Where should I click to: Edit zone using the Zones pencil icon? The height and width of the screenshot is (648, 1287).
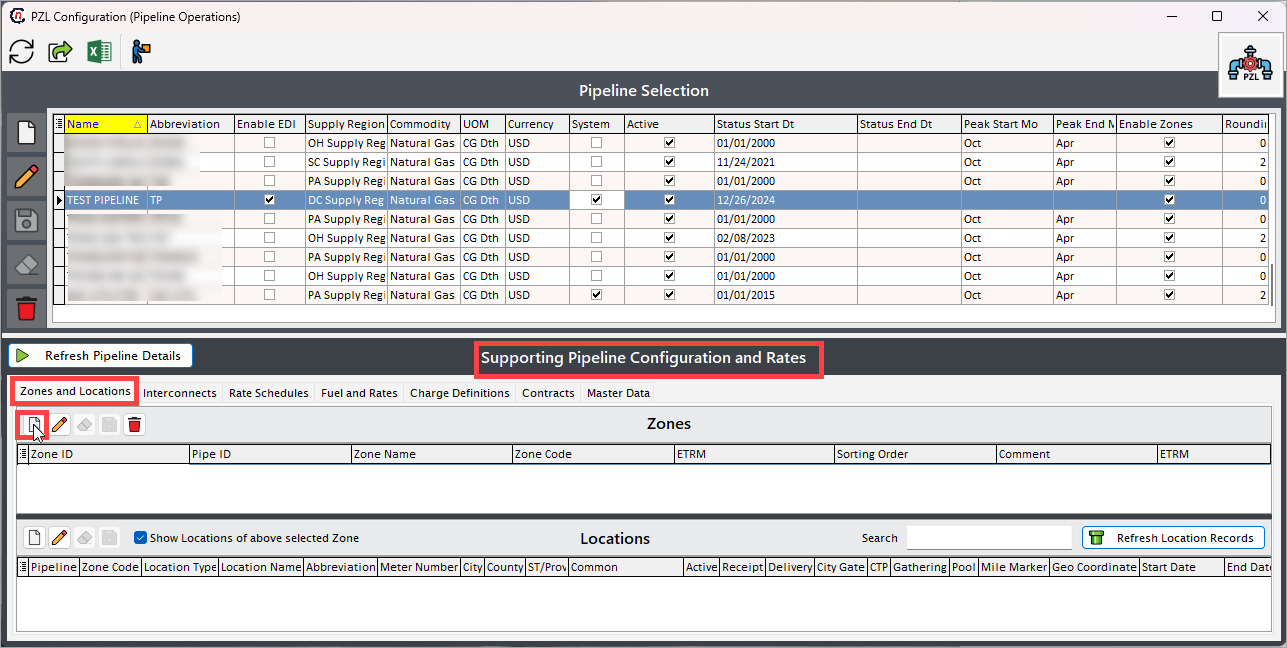click(x=59, y=425)
